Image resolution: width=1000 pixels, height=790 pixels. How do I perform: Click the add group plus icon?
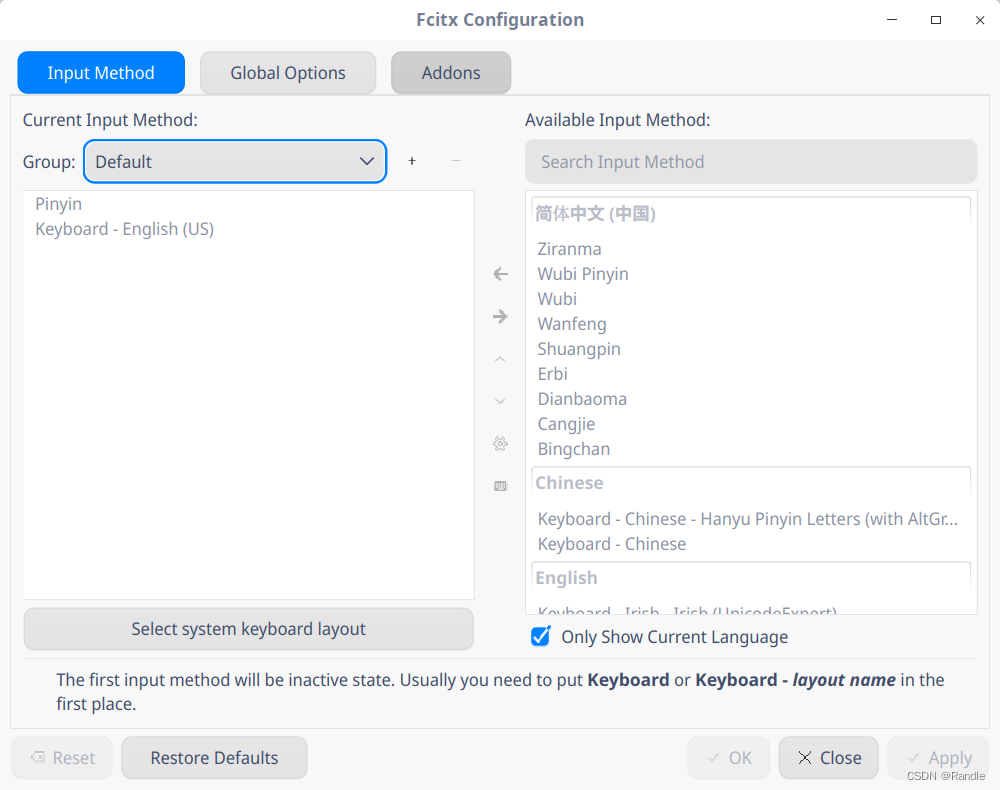[x=412, y=161]
